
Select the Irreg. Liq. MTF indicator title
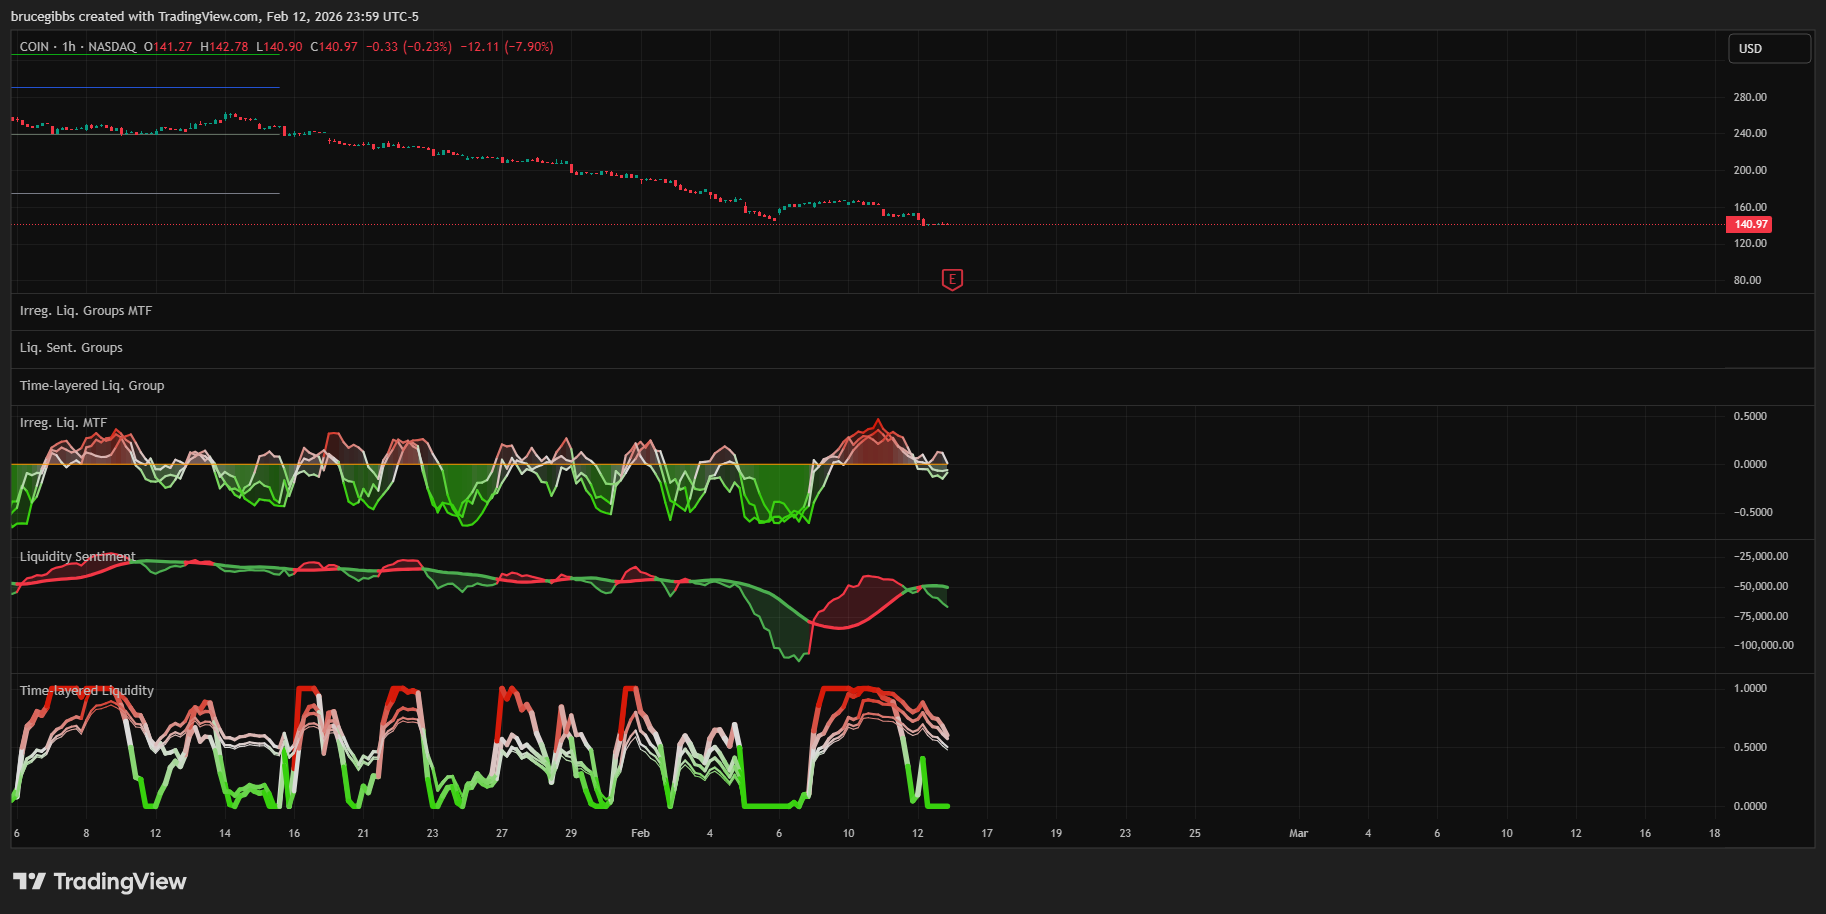(x=63, y=423)
